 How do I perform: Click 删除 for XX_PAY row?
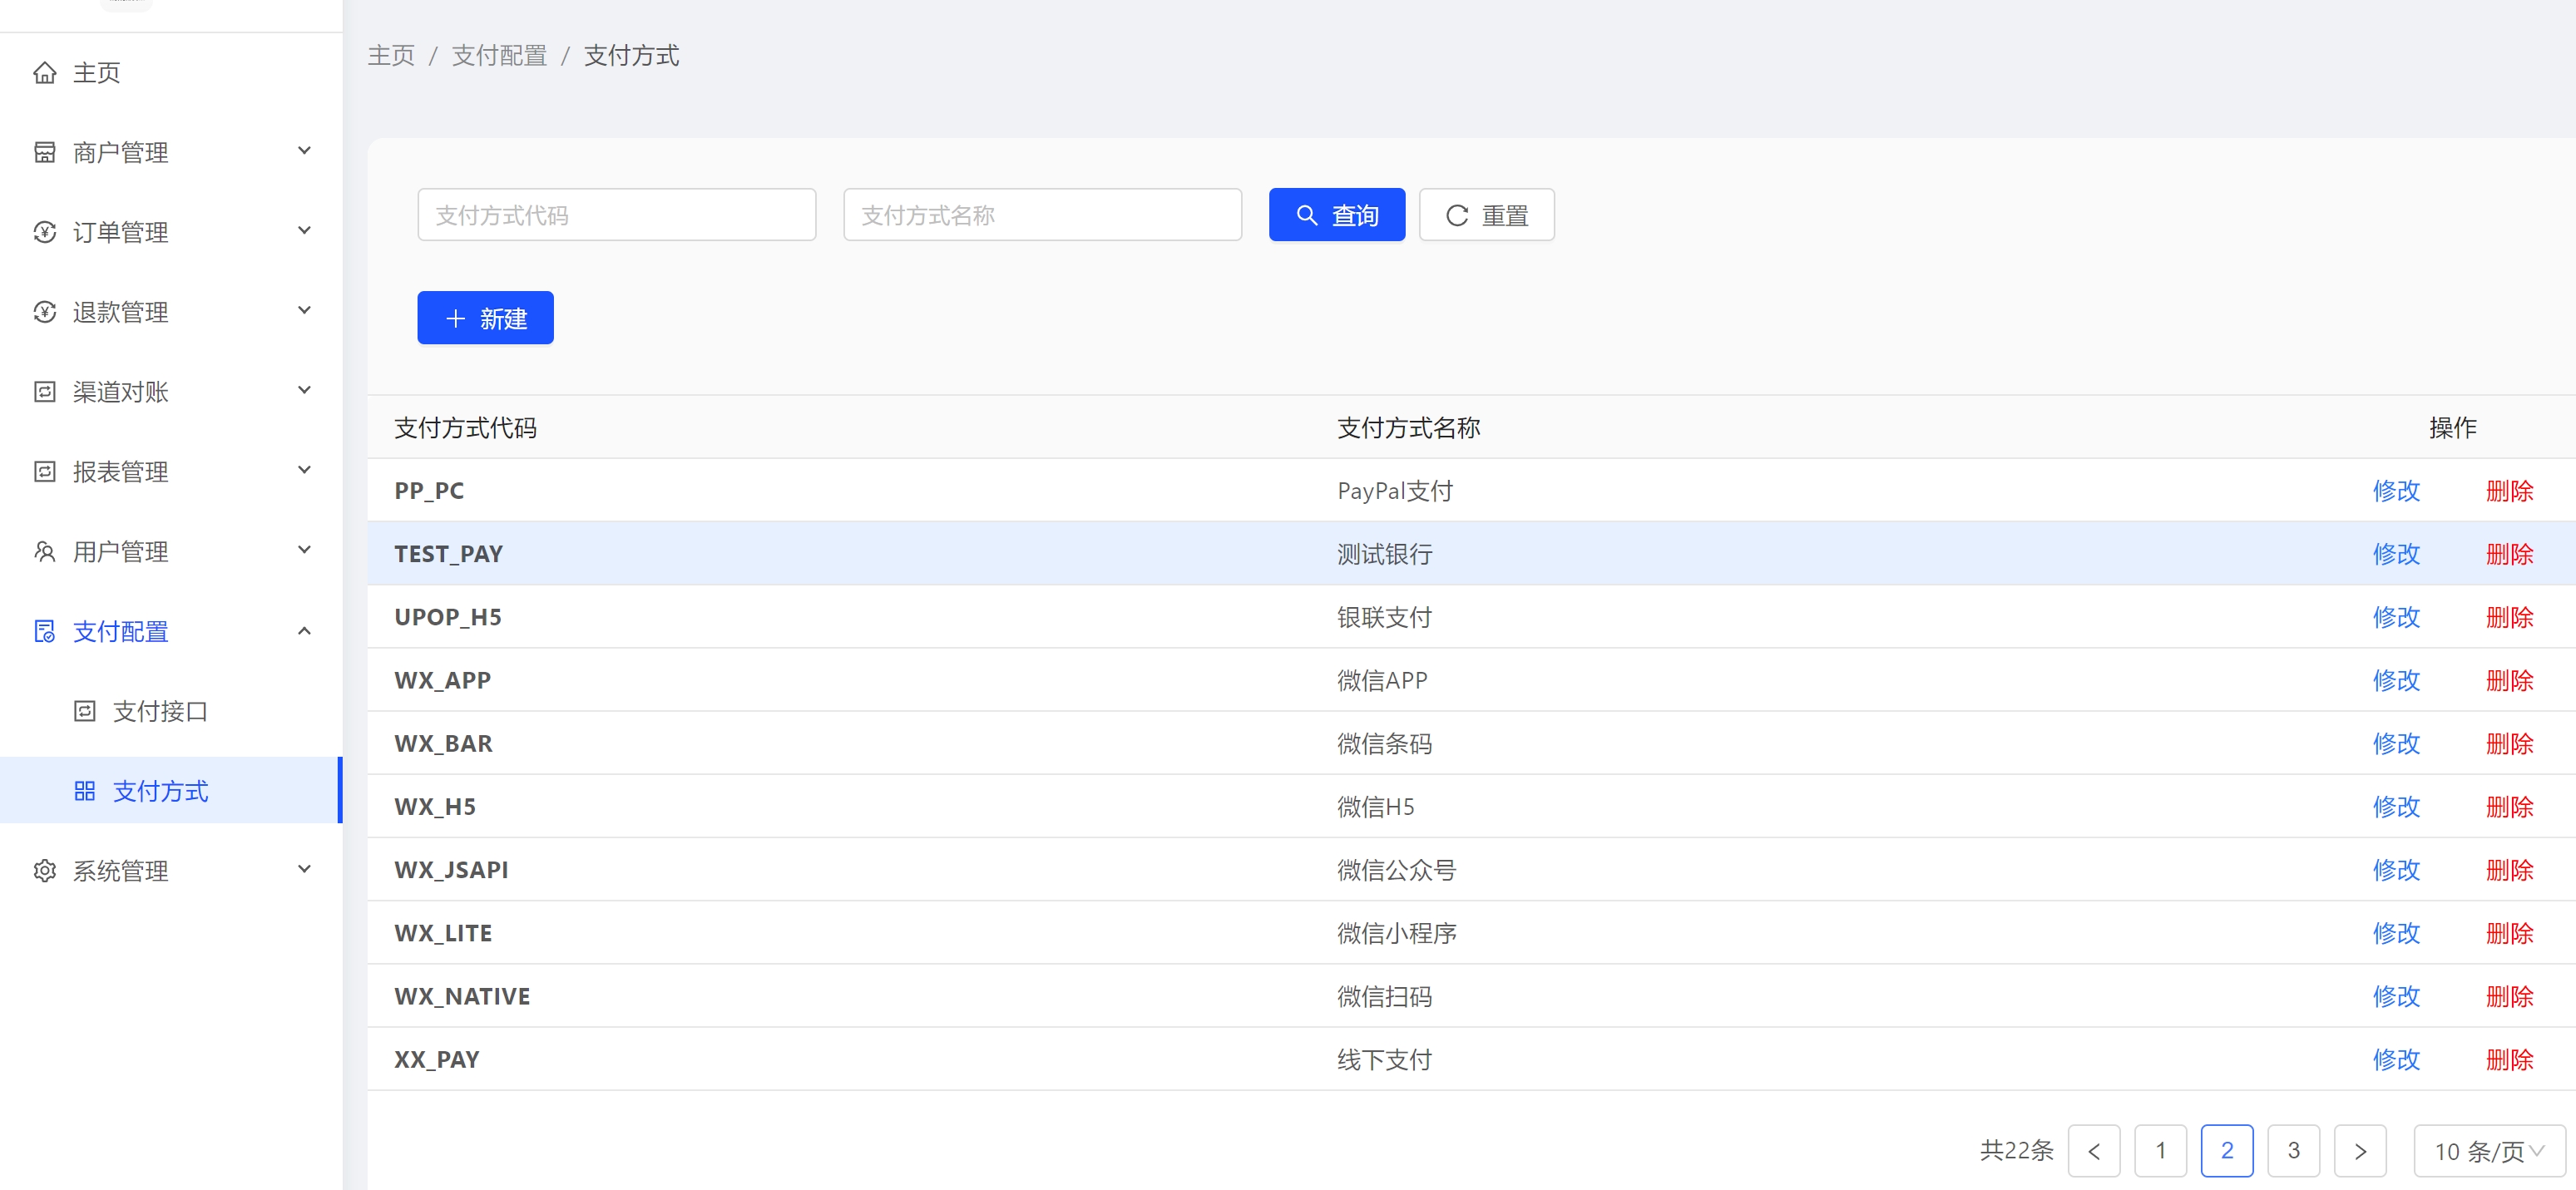2509,1060
